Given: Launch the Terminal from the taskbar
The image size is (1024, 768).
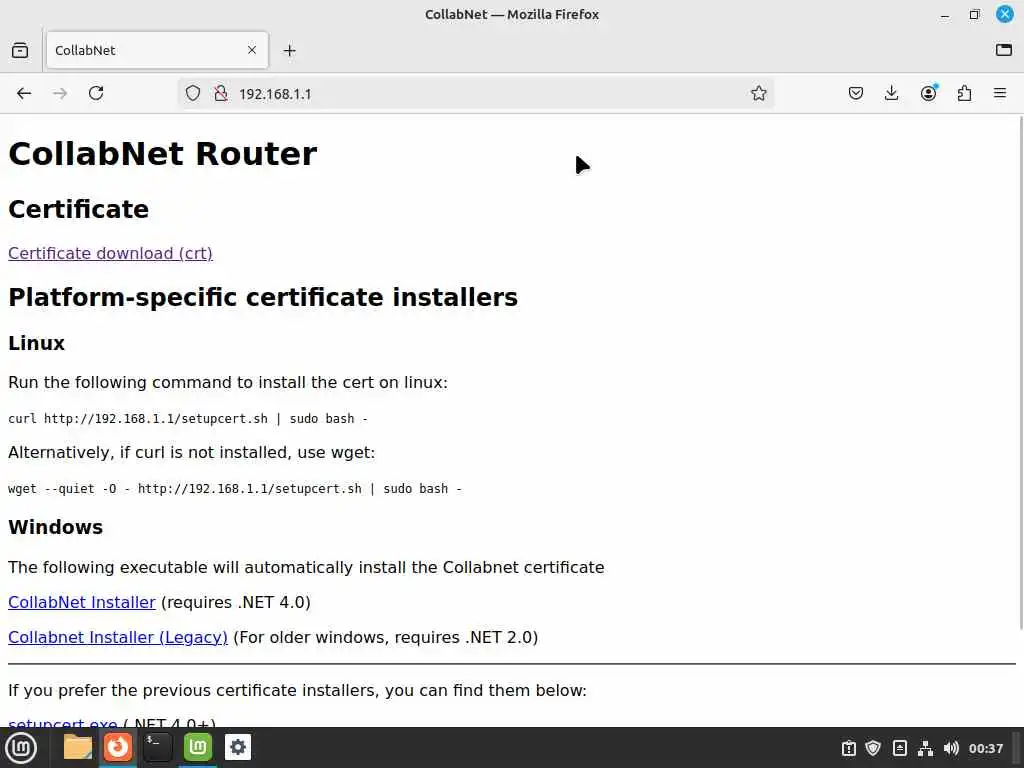Looking at the screenshot, I should click(157, 747).
